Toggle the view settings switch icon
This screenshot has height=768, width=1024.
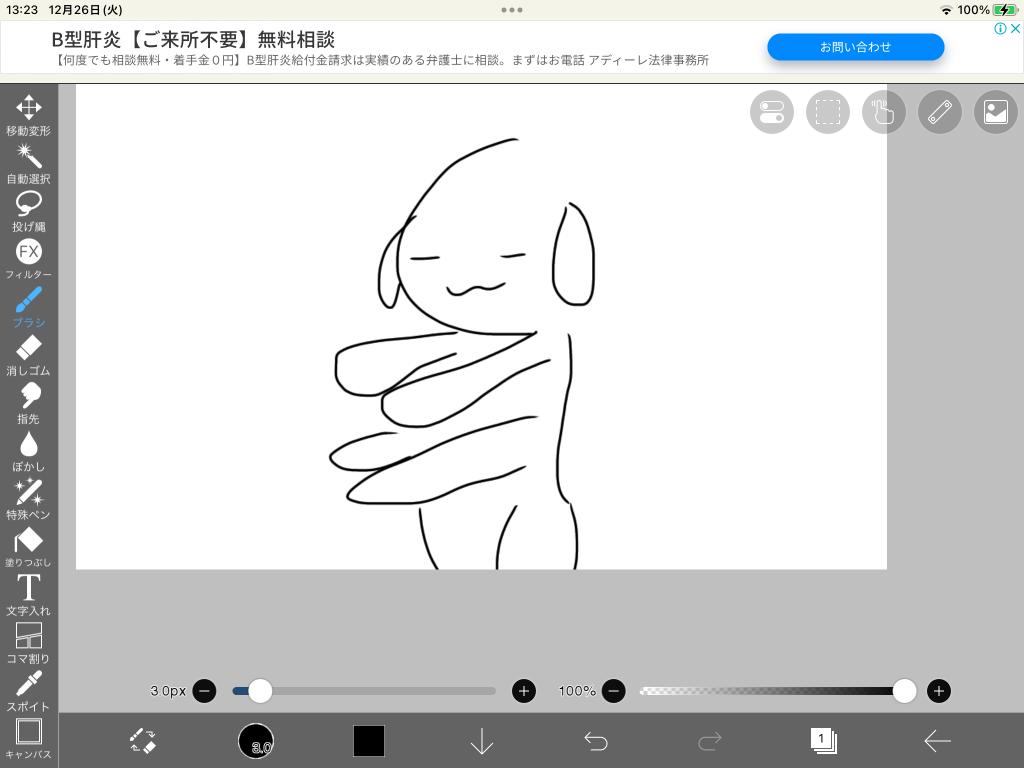[x=772, y=112]
